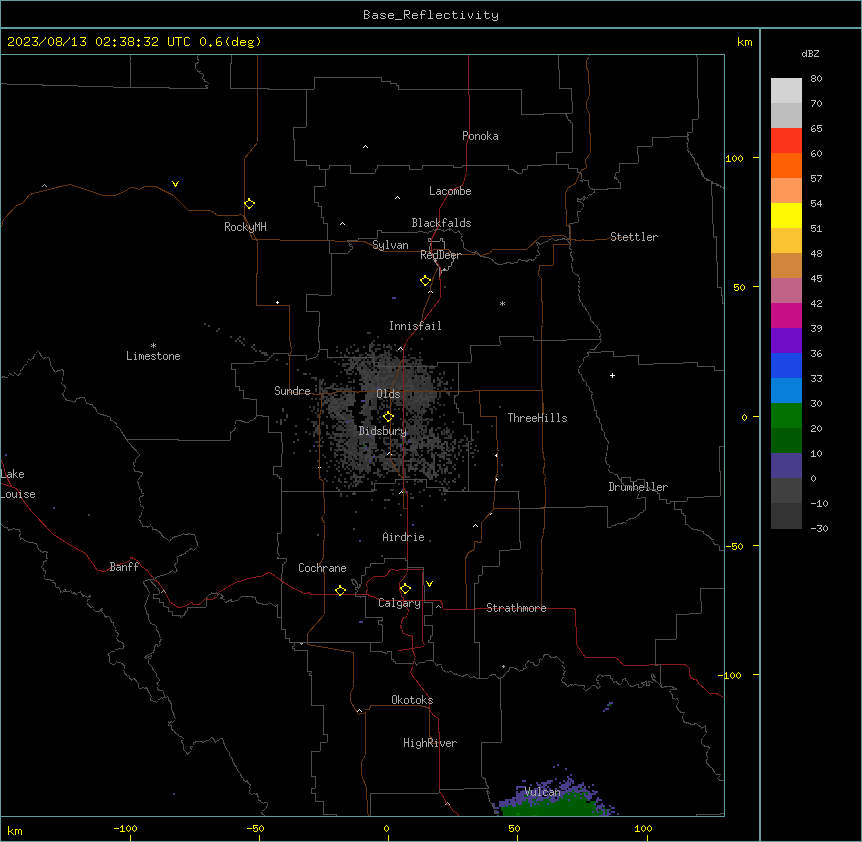Click the RedDeer city label
This screenshot has height=842, width=862.
tap(440, 255)
